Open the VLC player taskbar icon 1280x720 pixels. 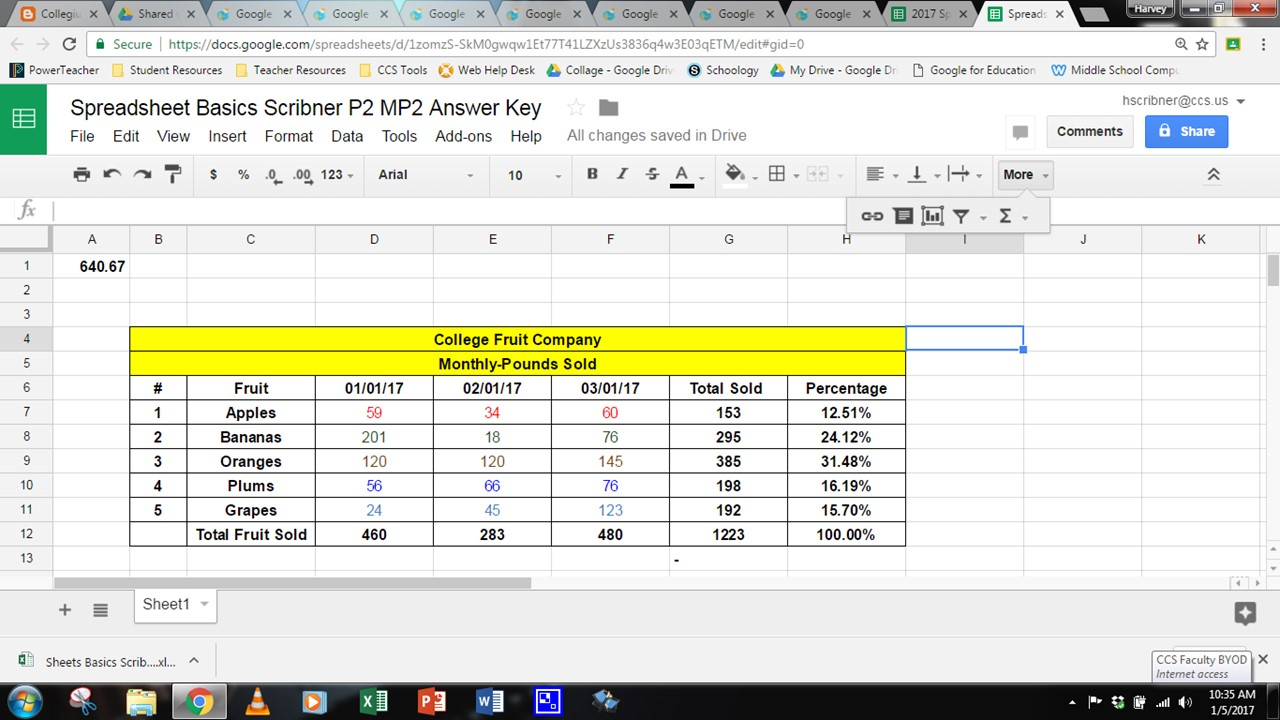coord(257,702)
